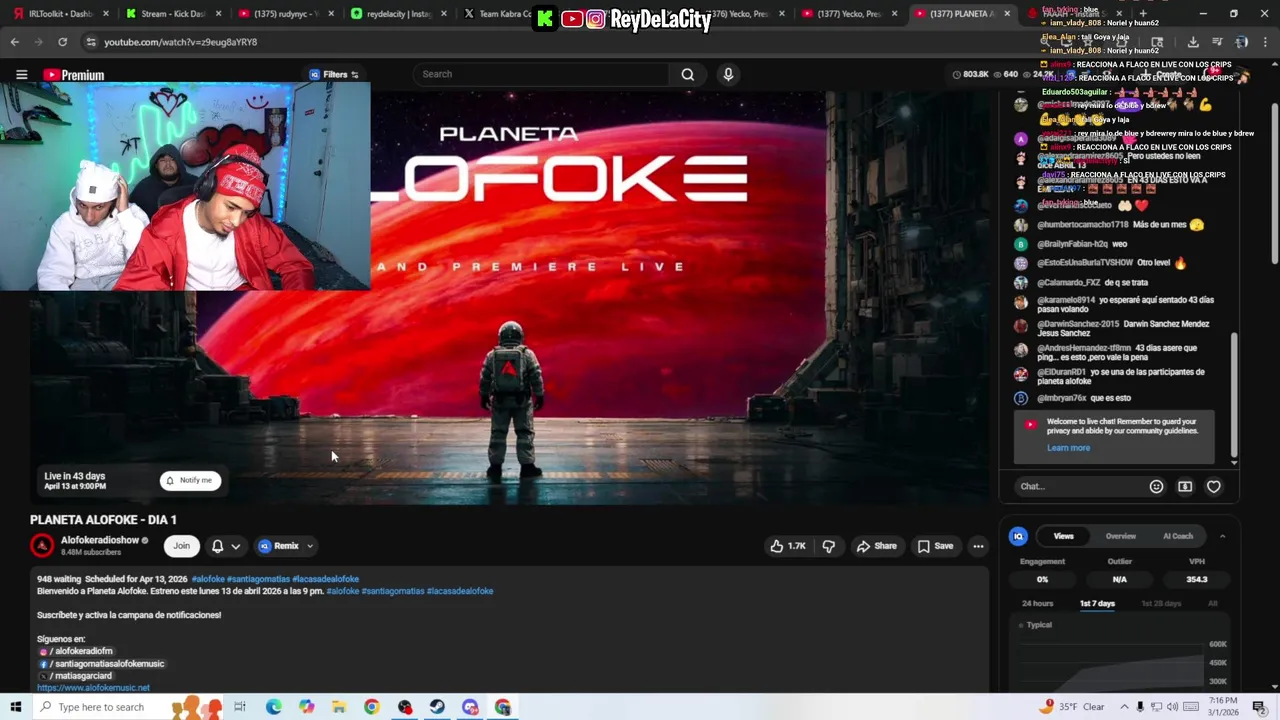Open the vidIQ Filters control

pos(334,74)
